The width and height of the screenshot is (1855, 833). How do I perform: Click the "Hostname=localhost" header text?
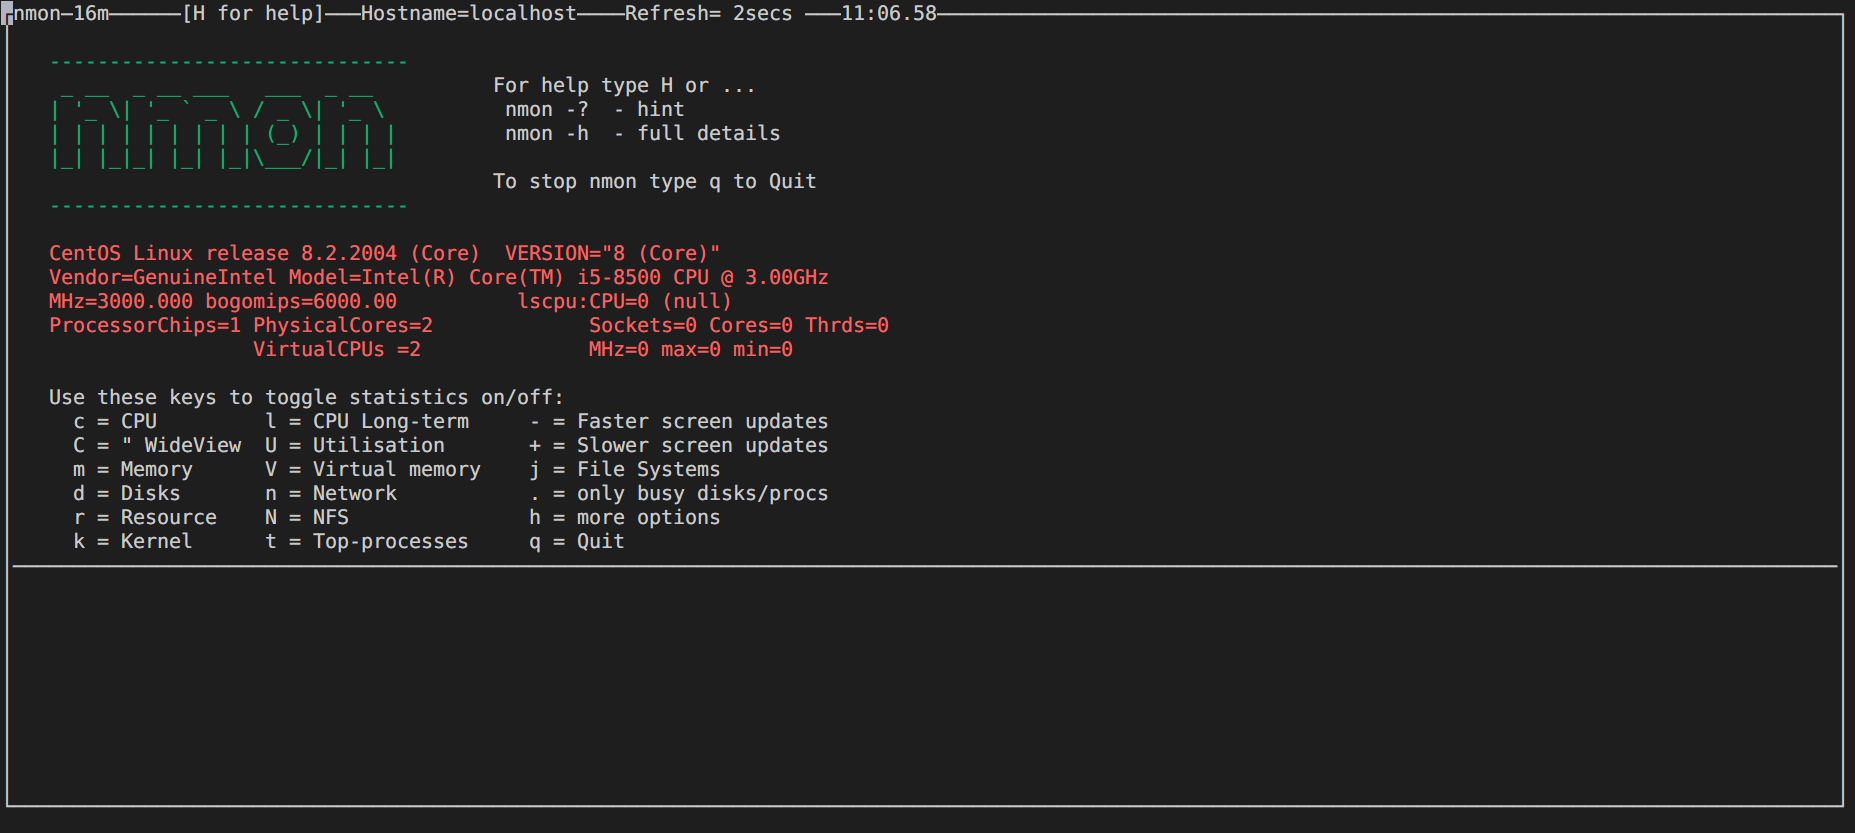[469, 14]
